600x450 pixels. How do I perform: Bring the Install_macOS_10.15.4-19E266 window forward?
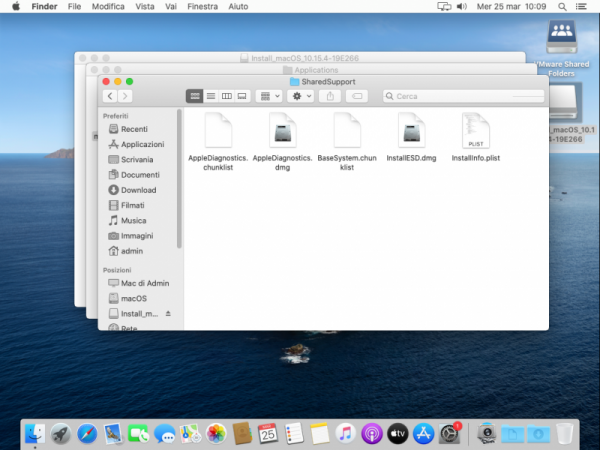pos(300,58)
